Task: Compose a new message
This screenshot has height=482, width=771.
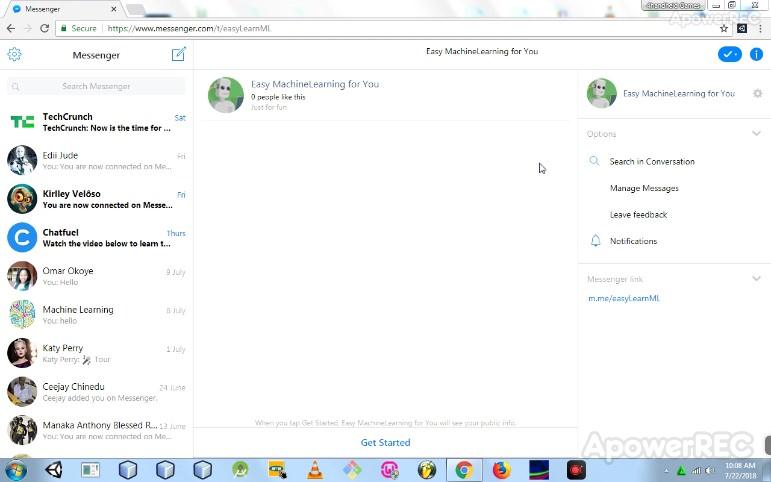Action: point(178,54)
